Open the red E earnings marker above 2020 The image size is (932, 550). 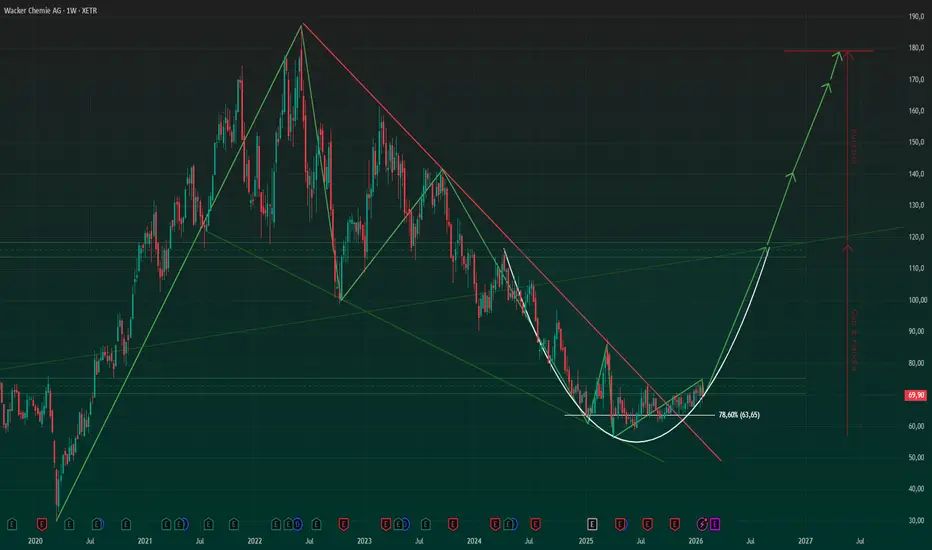click(42, 524)
